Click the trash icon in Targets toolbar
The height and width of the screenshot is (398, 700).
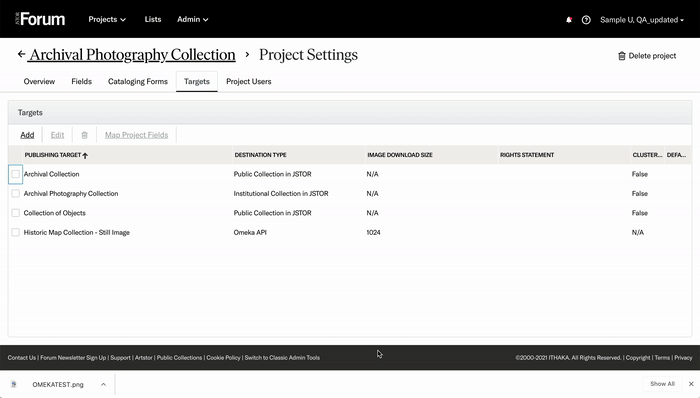pos(84,135)
